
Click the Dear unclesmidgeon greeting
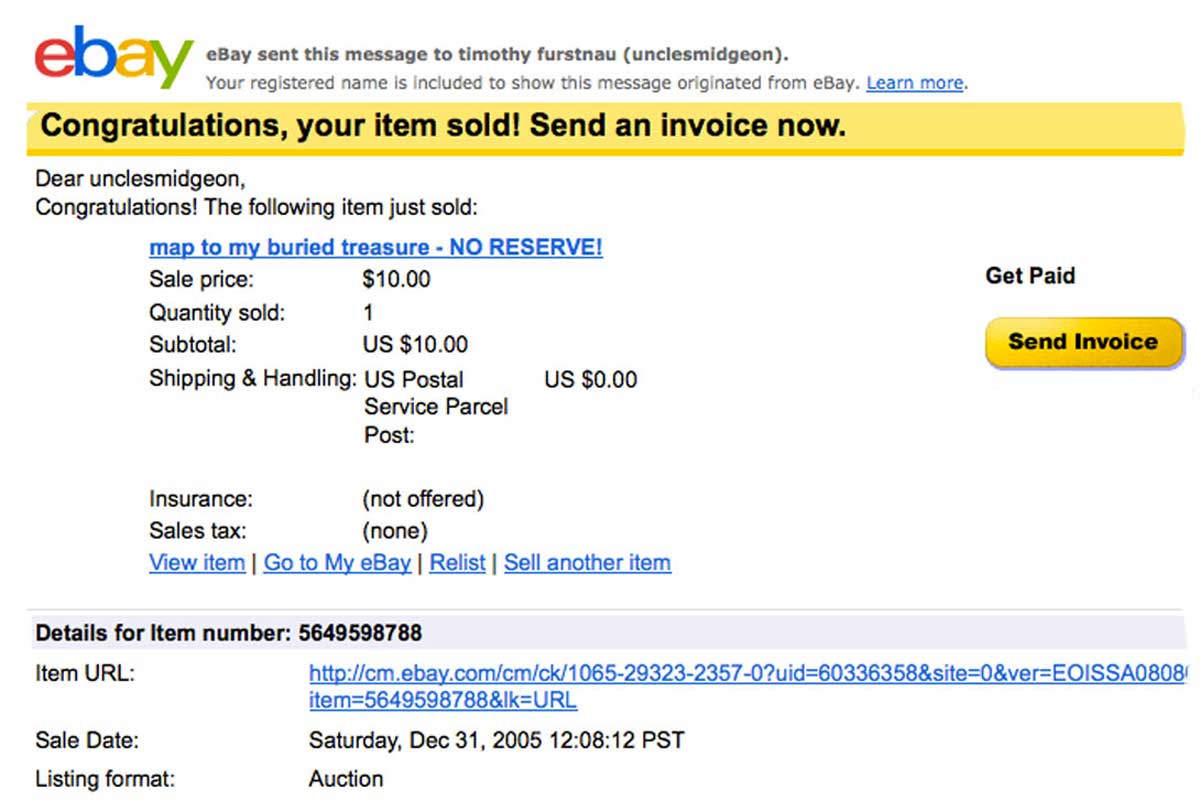coord(140,179)
